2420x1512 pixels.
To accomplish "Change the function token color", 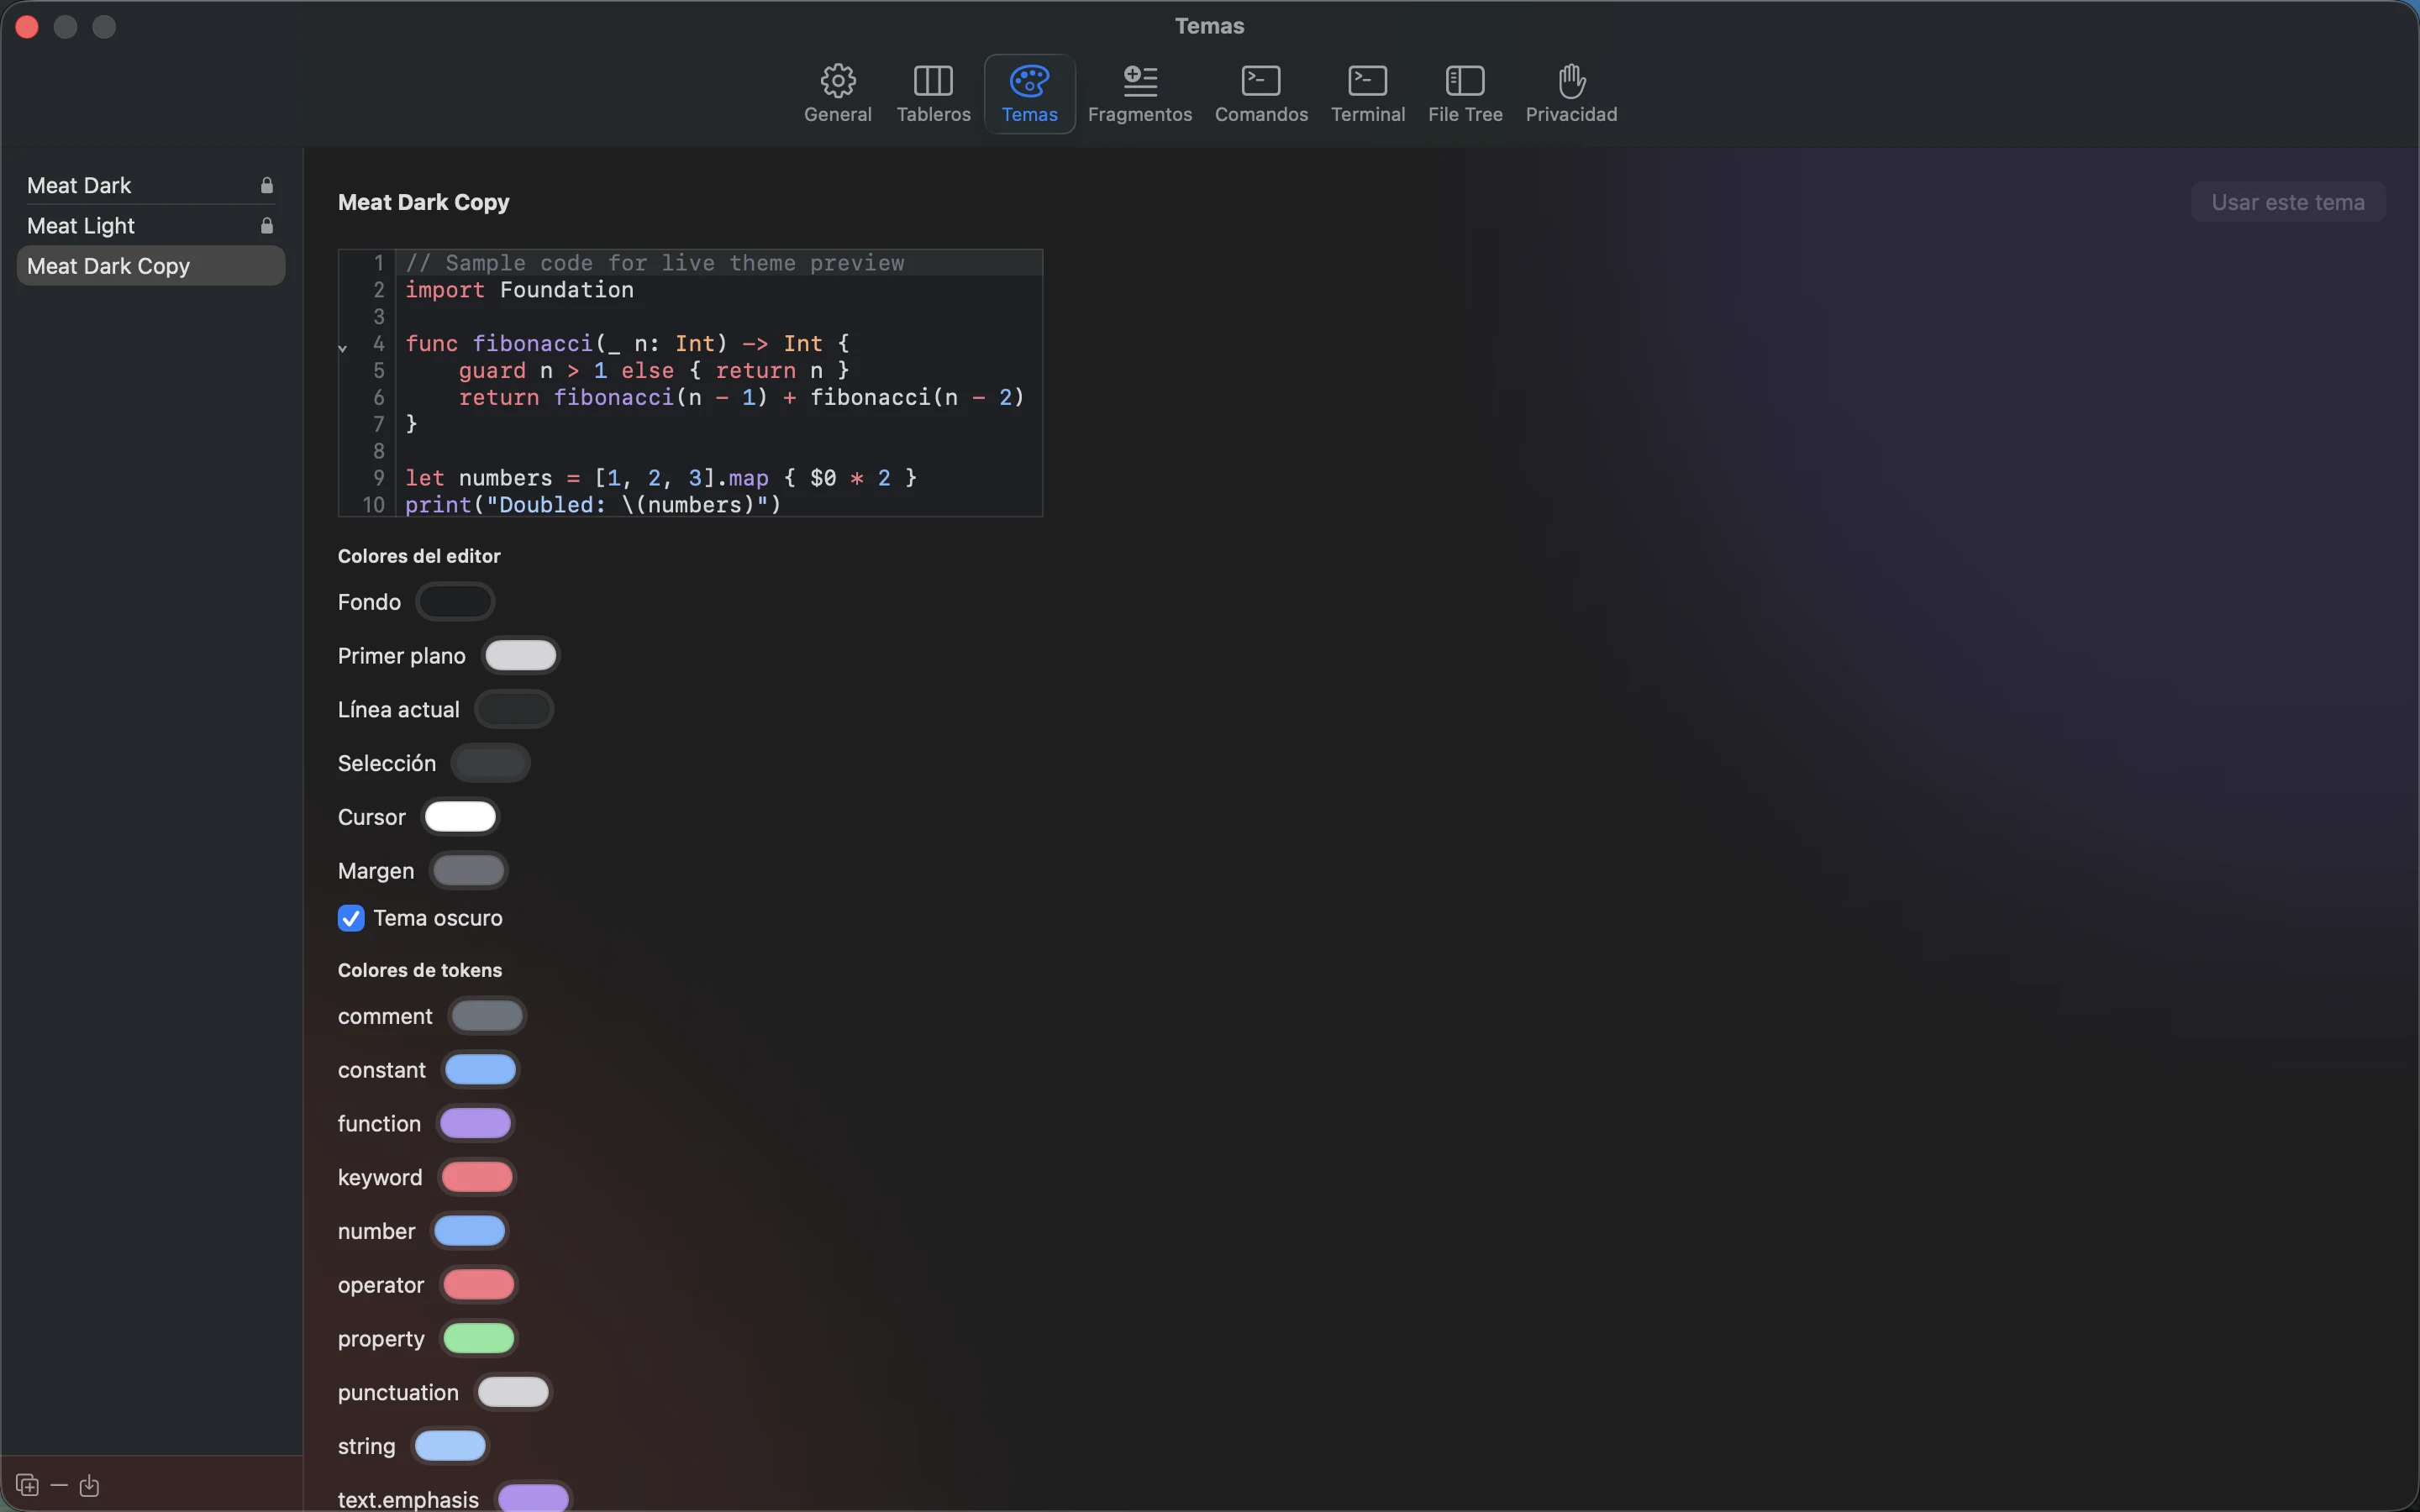I will (476, 1124).
